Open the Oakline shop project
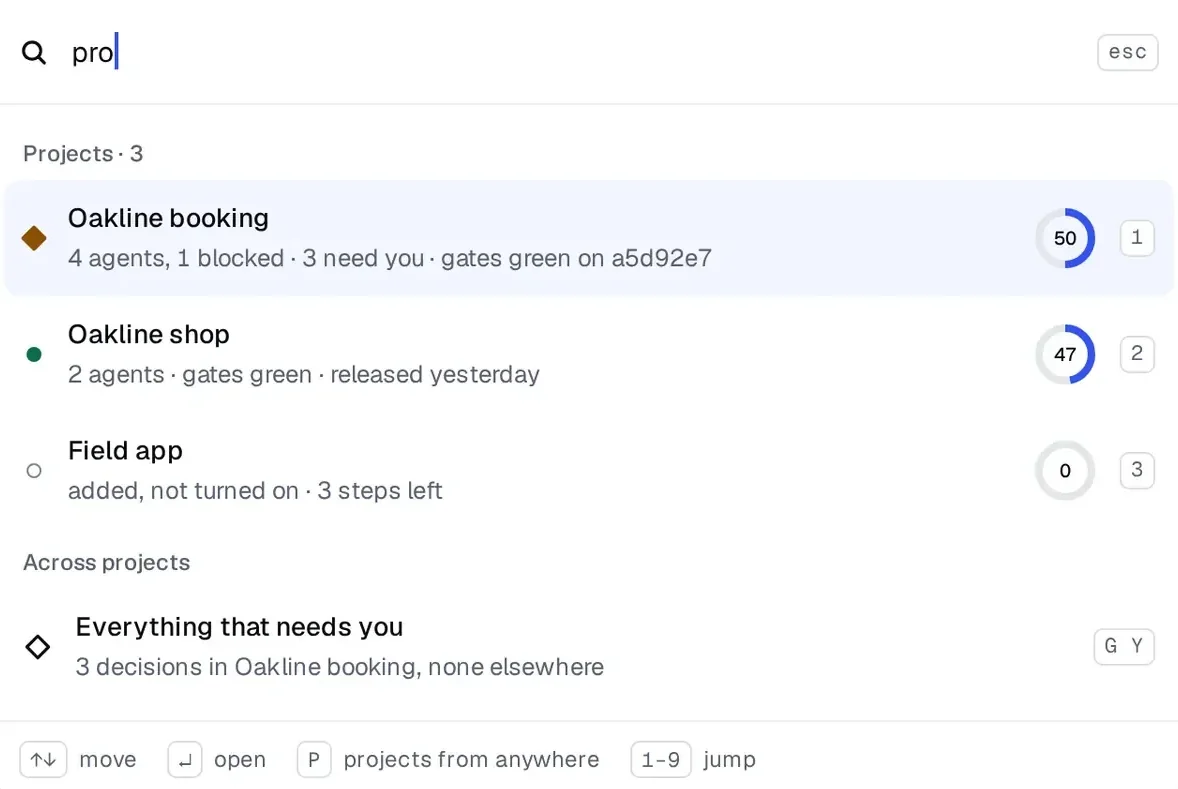Viewport: 1178px width, 789px height. click(589, 354)
